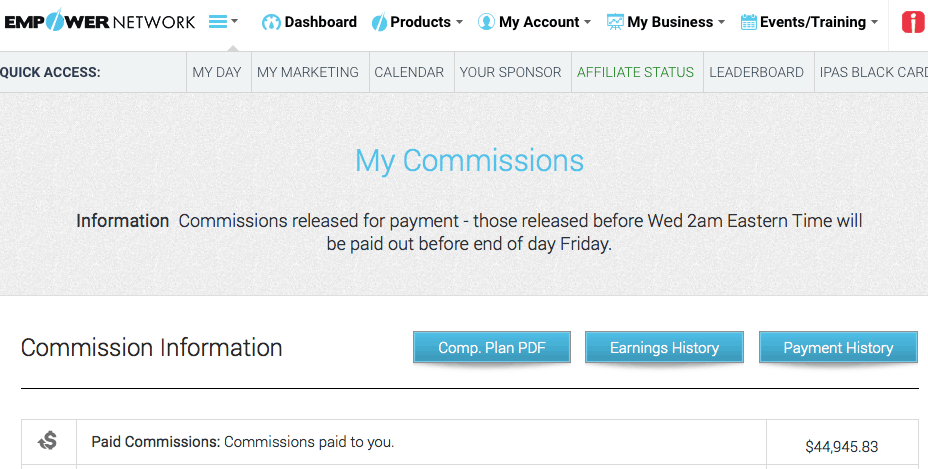The height and width of the screenshot is (469, 928).
Task: Click the Paid Commissions dollar icon
Action: click(x=47, y=441)
